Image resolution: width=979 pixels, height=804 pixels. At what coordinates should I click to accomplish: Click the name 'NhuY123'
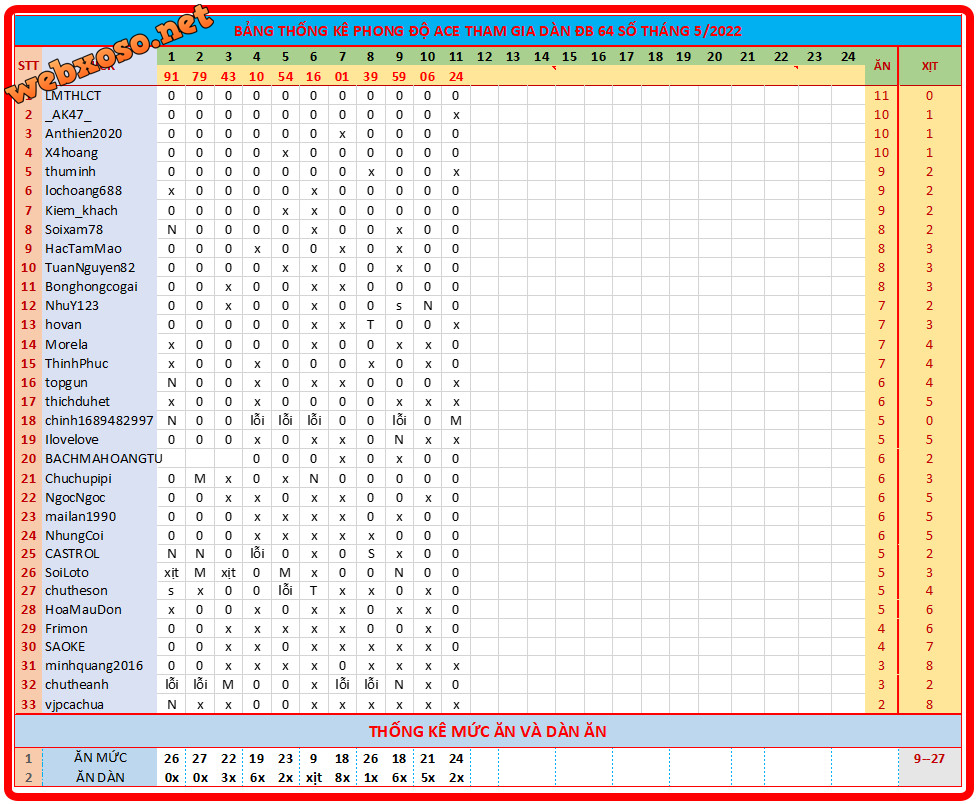click(x=72, y=306)
